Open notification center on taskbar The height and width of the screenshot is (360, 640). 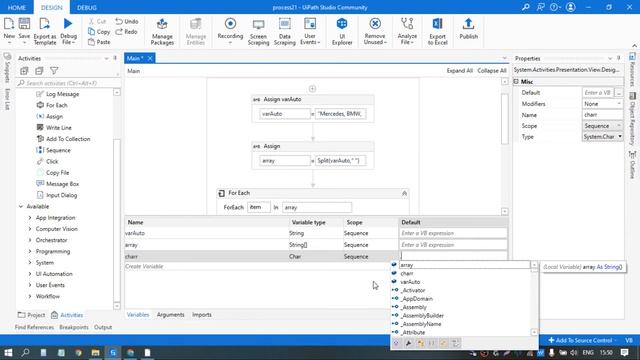point(625,352)
